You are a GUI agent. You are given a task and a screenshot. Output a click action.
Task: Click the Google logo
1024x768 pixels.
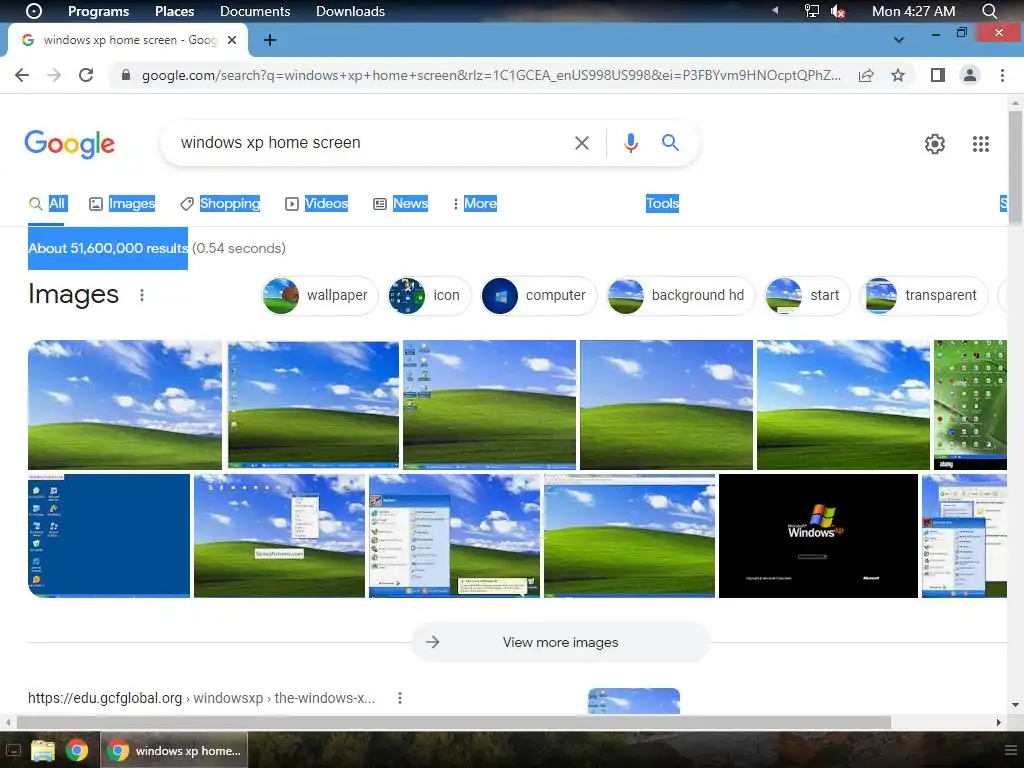click(x=69, y=144)
